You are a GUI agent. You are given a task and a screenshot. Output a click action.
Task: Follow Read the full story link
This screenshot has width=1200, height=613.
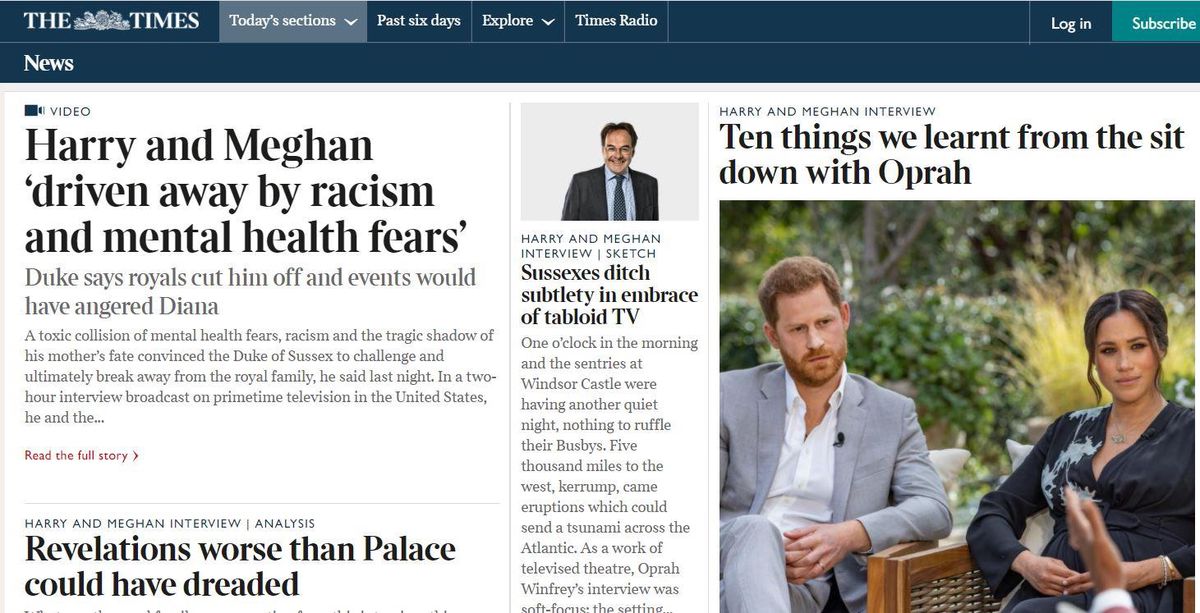[x=76, y=456]
